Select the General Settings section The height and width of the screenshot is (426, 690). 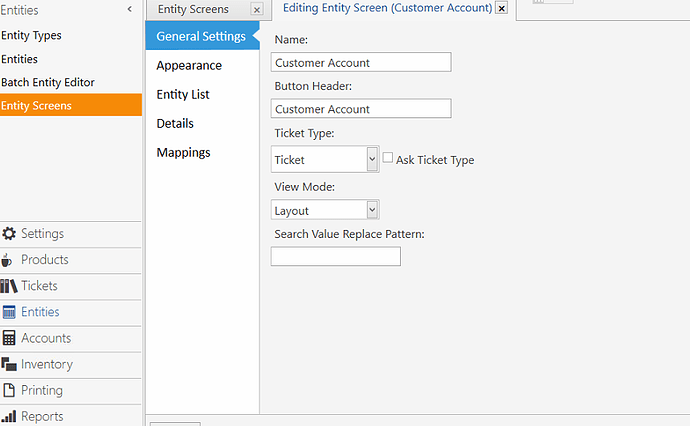(x=202, y=36)
